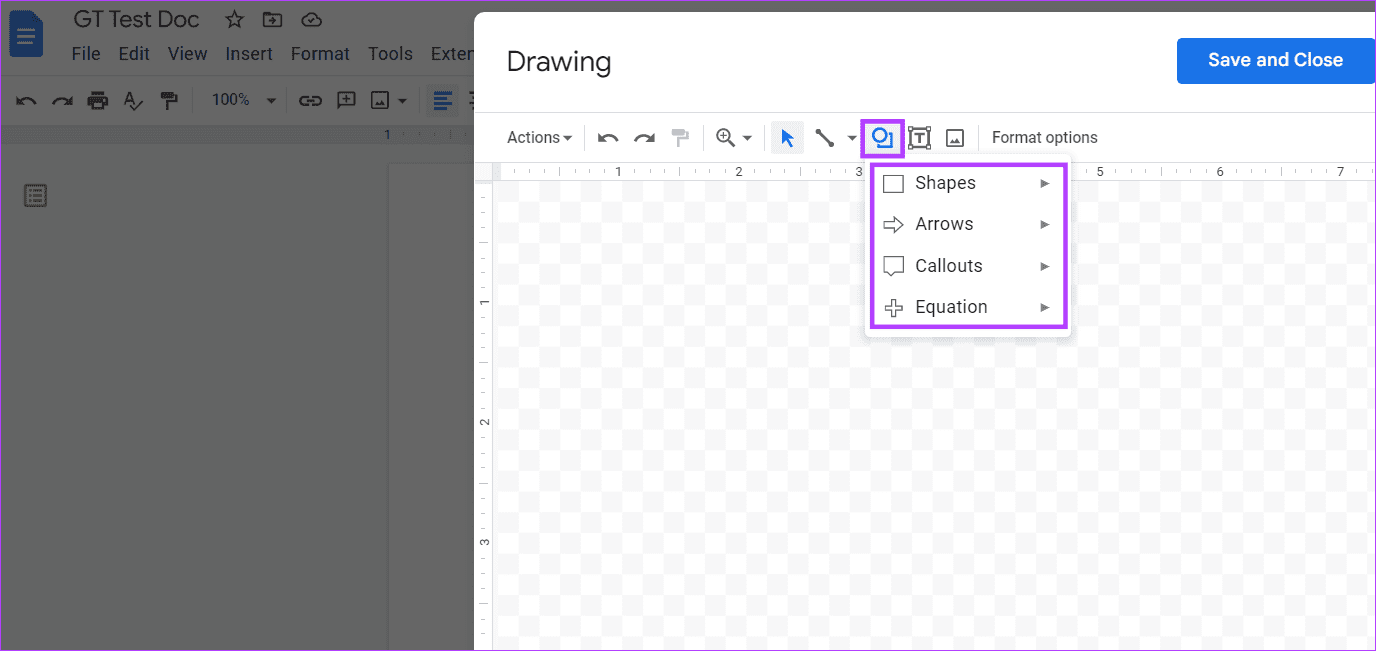The width and height of the screenshot is (1376, 651).
Task: Click the Insert link icon
Action: tap(310, 100)
